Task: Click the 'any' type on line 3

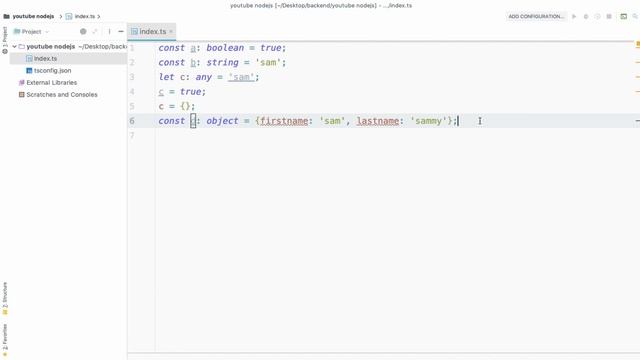Action: 203,77
